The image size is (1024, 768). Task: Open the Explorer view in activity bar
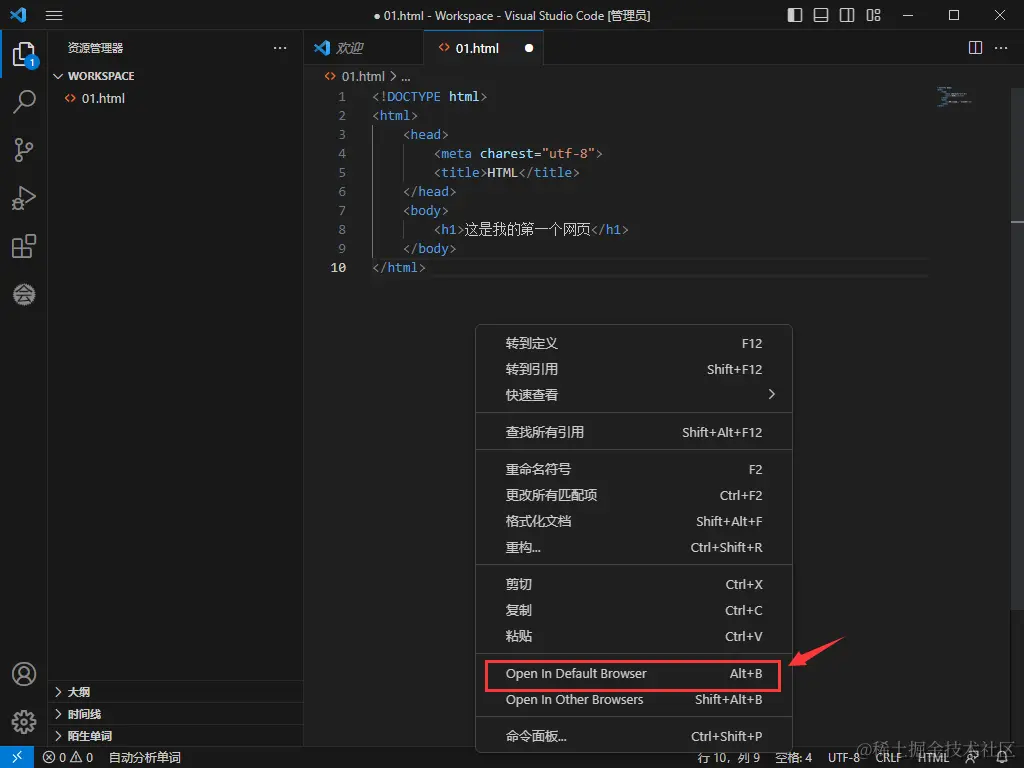(24, 54)
